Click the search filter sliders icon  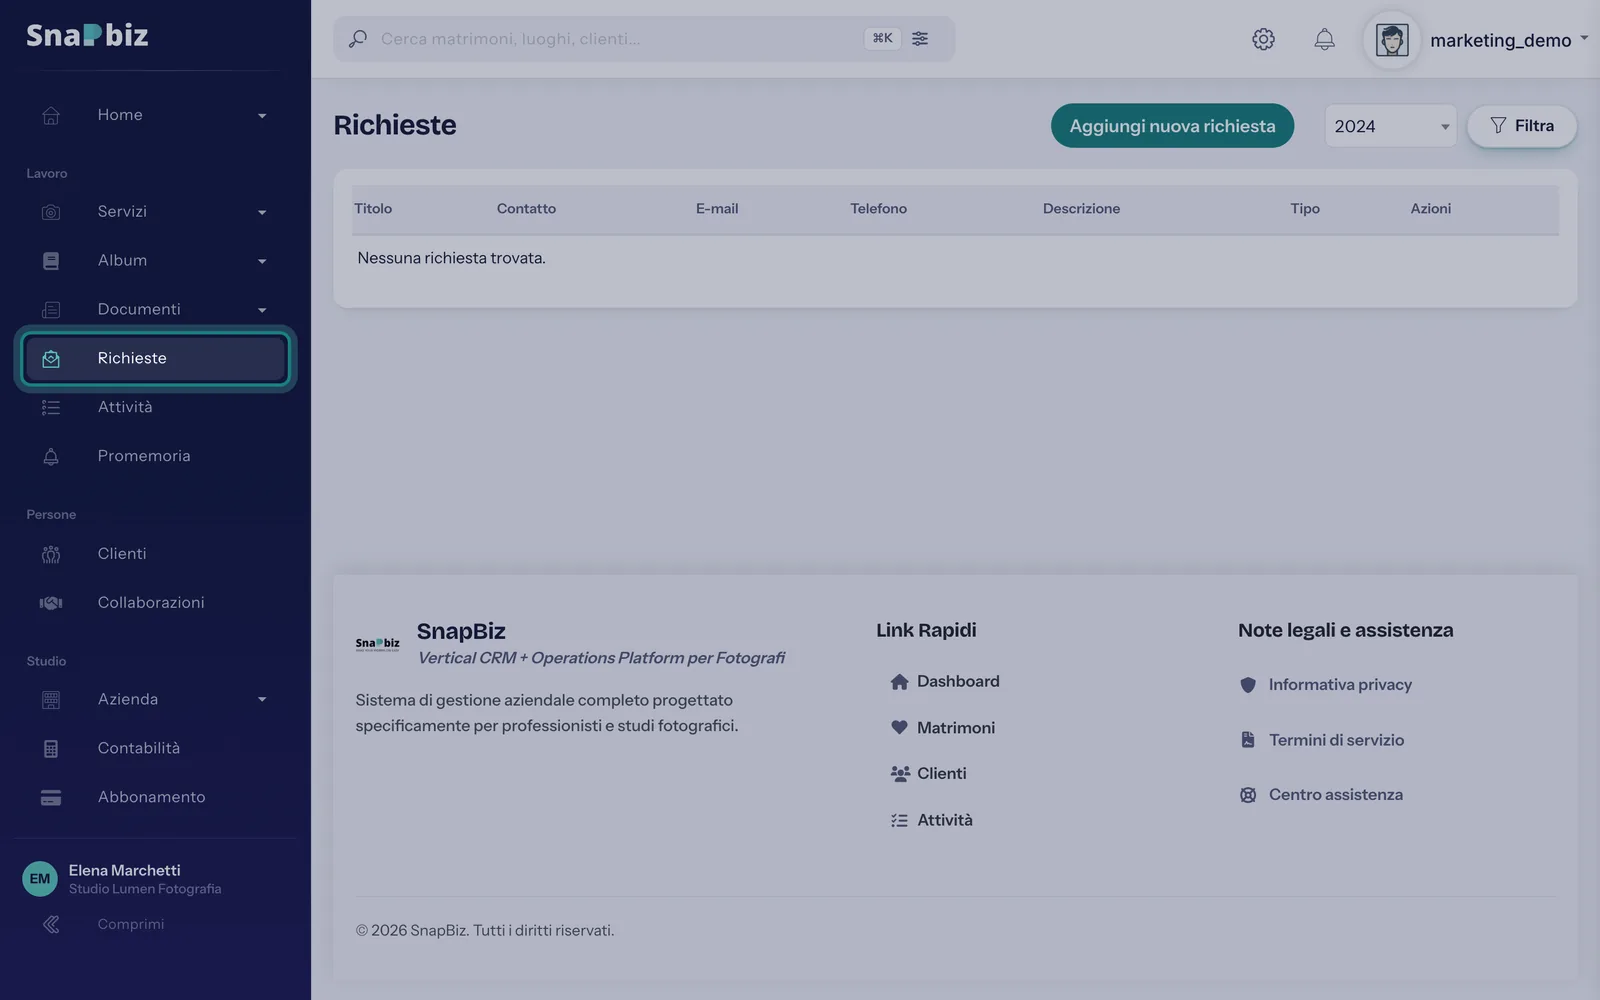[920, 38]
